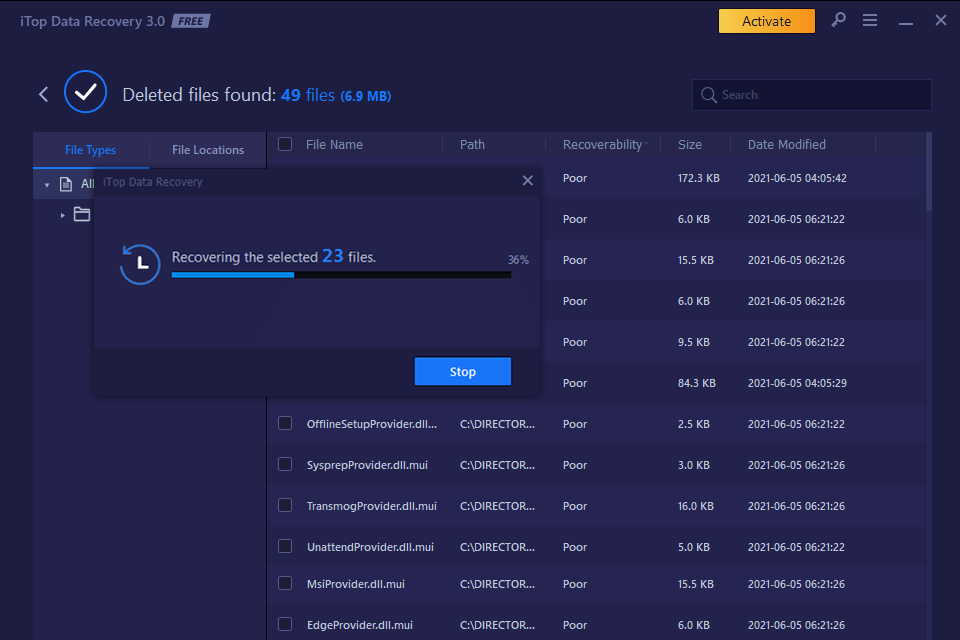The image size is (960, 640).
Task: Sort by the Recoverability column arrow
Action: [646, 145]
